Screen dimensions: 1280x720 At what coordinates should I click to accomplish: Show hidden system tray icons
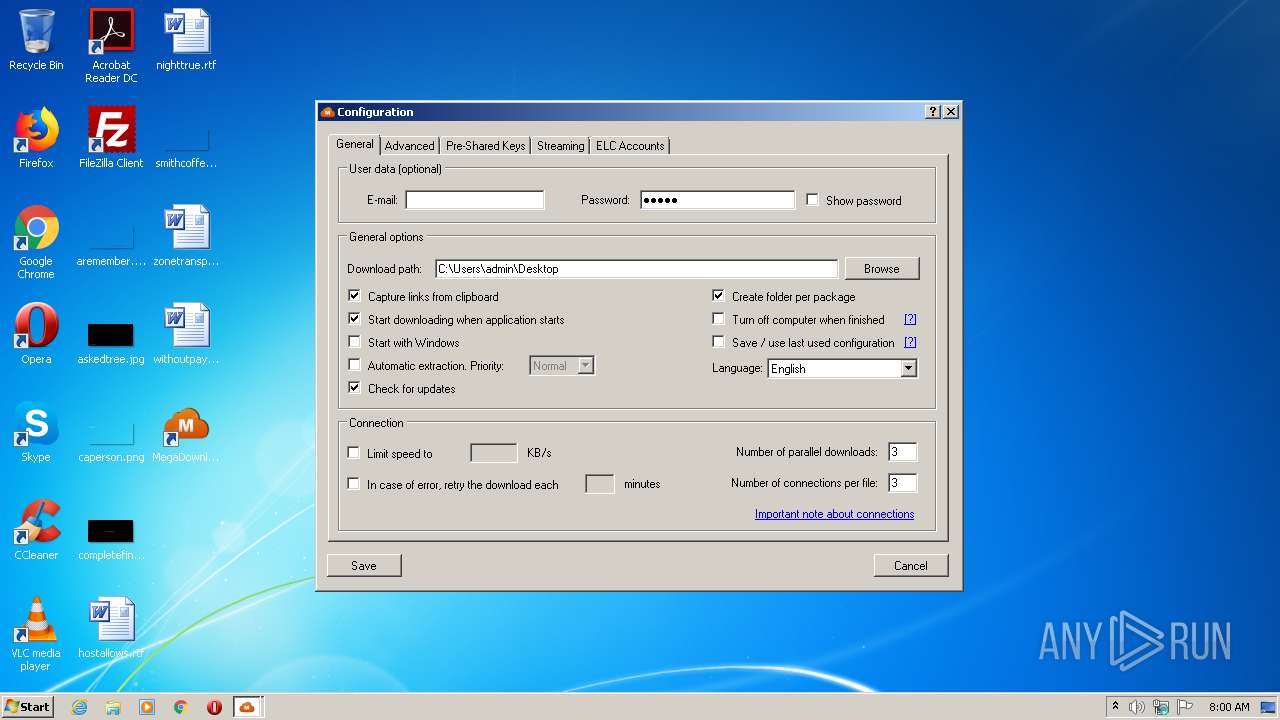pos(1115,707)
